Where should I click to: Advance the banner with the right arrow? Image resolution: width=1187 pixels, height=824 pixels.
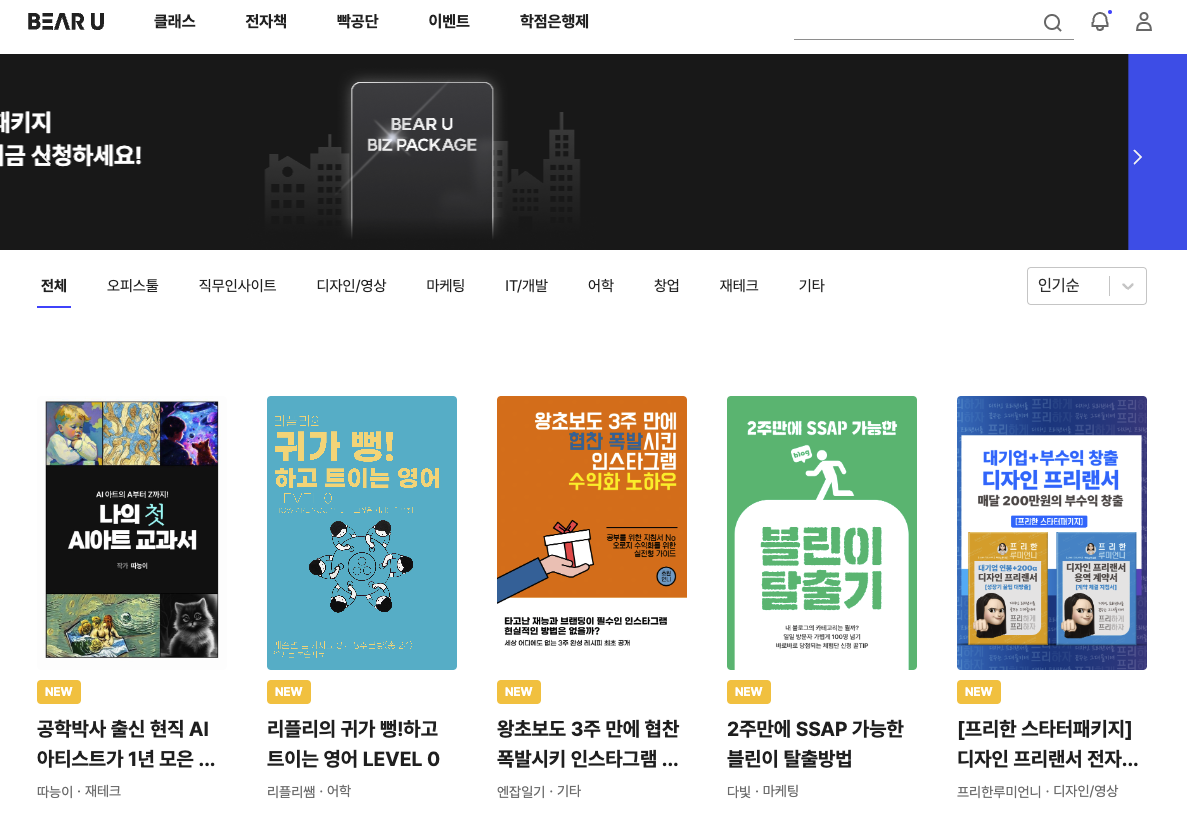pos(1137,156)
